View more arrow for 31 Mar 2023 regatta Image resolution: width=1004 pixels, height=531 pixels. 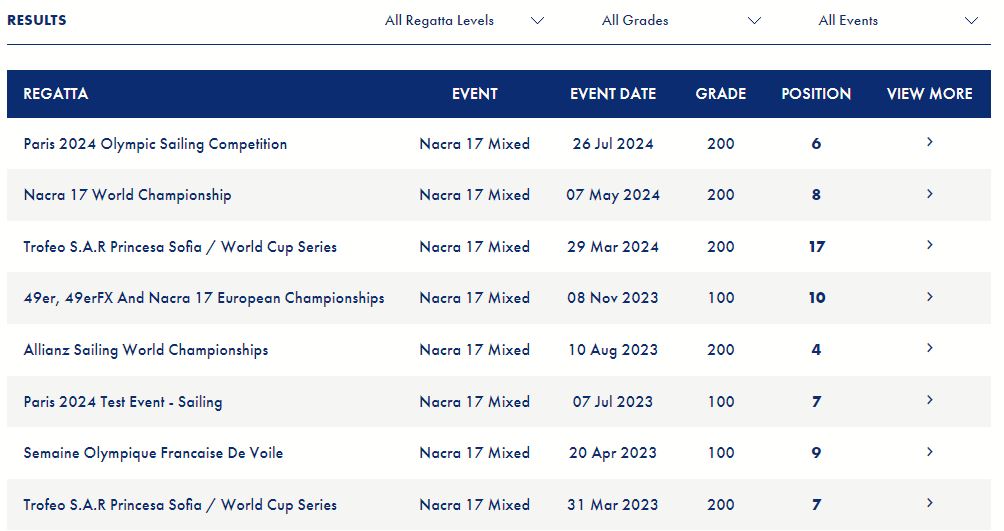(930, 504)
